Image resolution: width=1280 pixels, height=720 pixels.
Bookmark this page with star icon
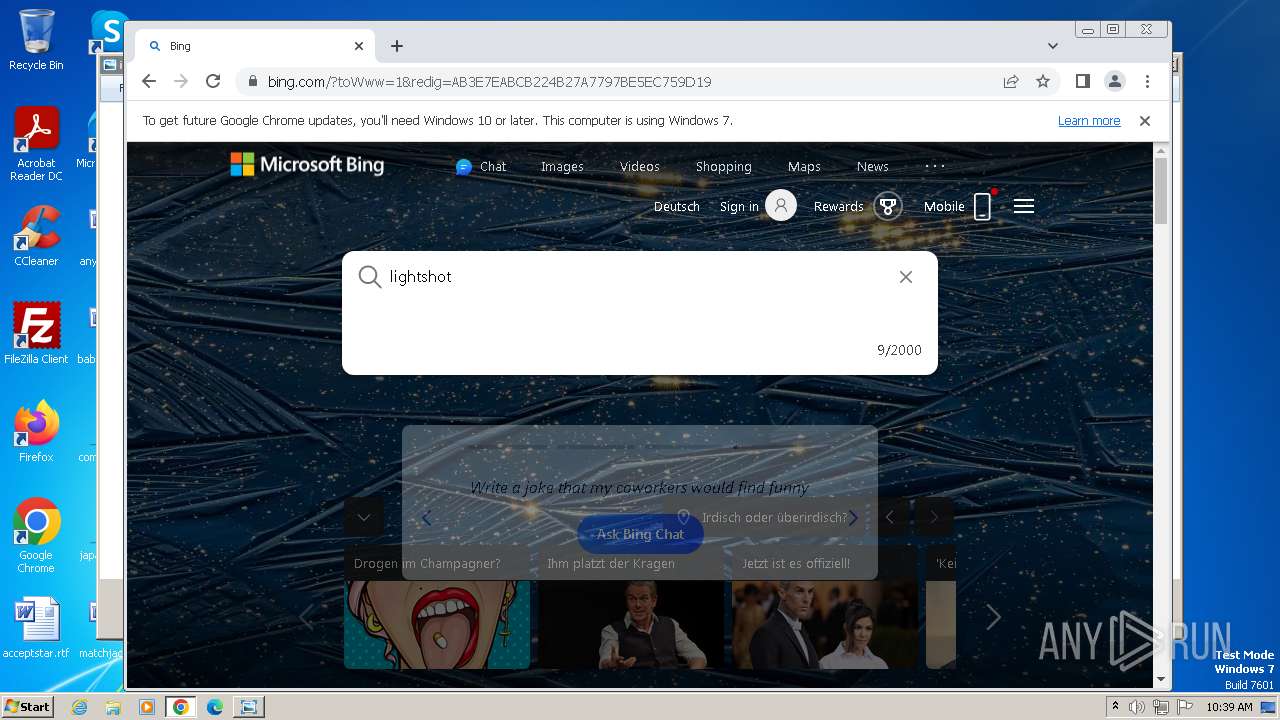pyautogui.click(x=1043, y=81)
